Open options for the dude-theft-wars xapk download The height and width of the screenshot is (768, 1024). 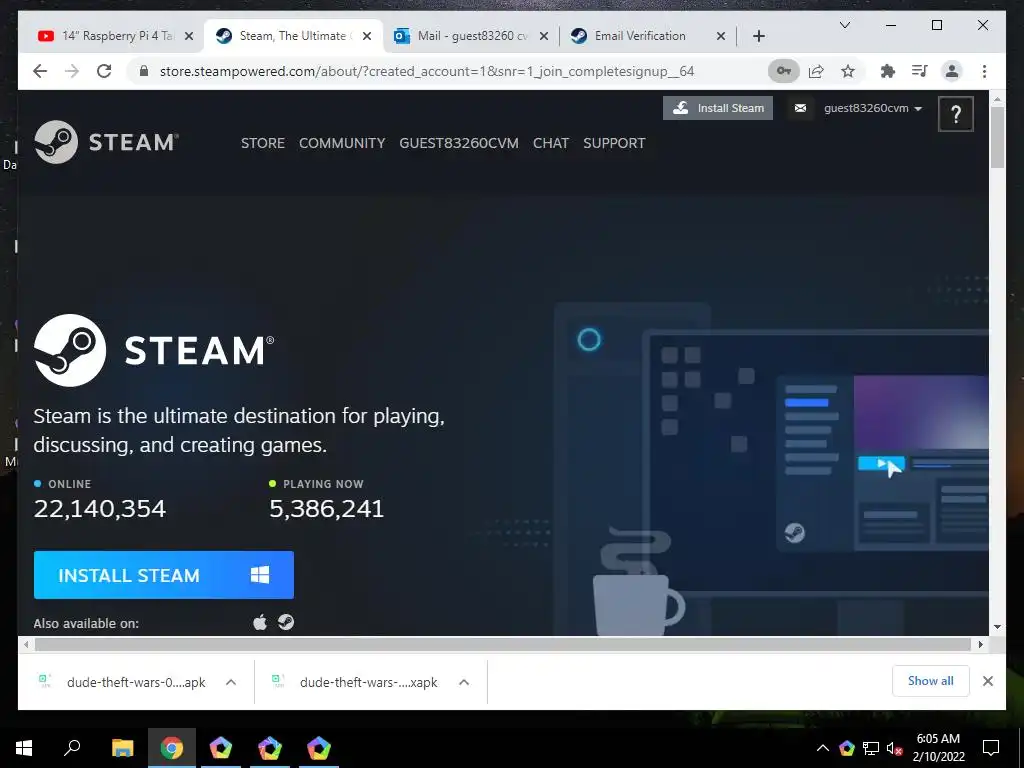click(x=464, y=682)
